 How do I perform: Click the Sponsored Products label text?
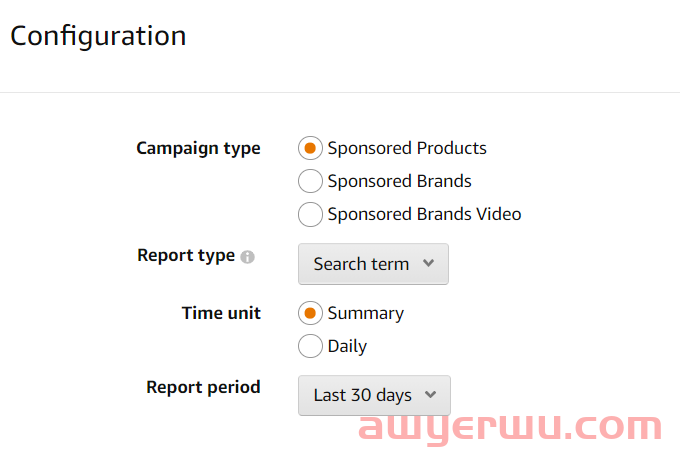click(x=407, y=148)
